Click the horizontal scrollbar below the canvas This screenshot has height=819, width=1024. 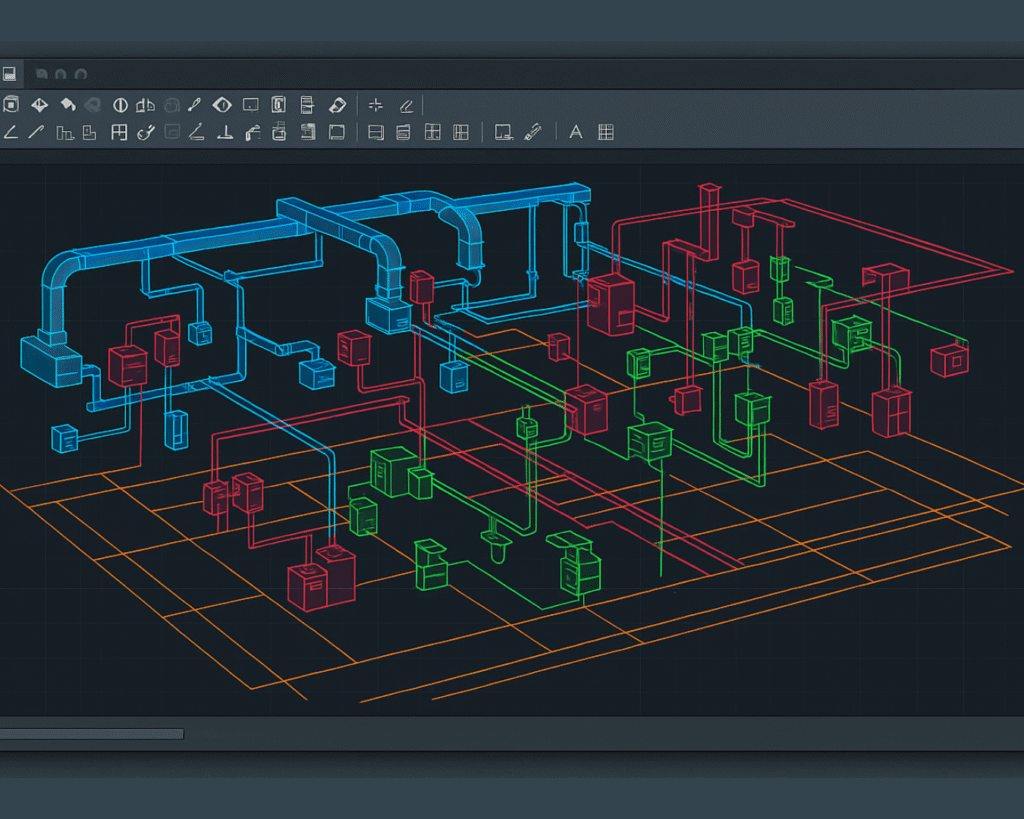click(92, 734)
